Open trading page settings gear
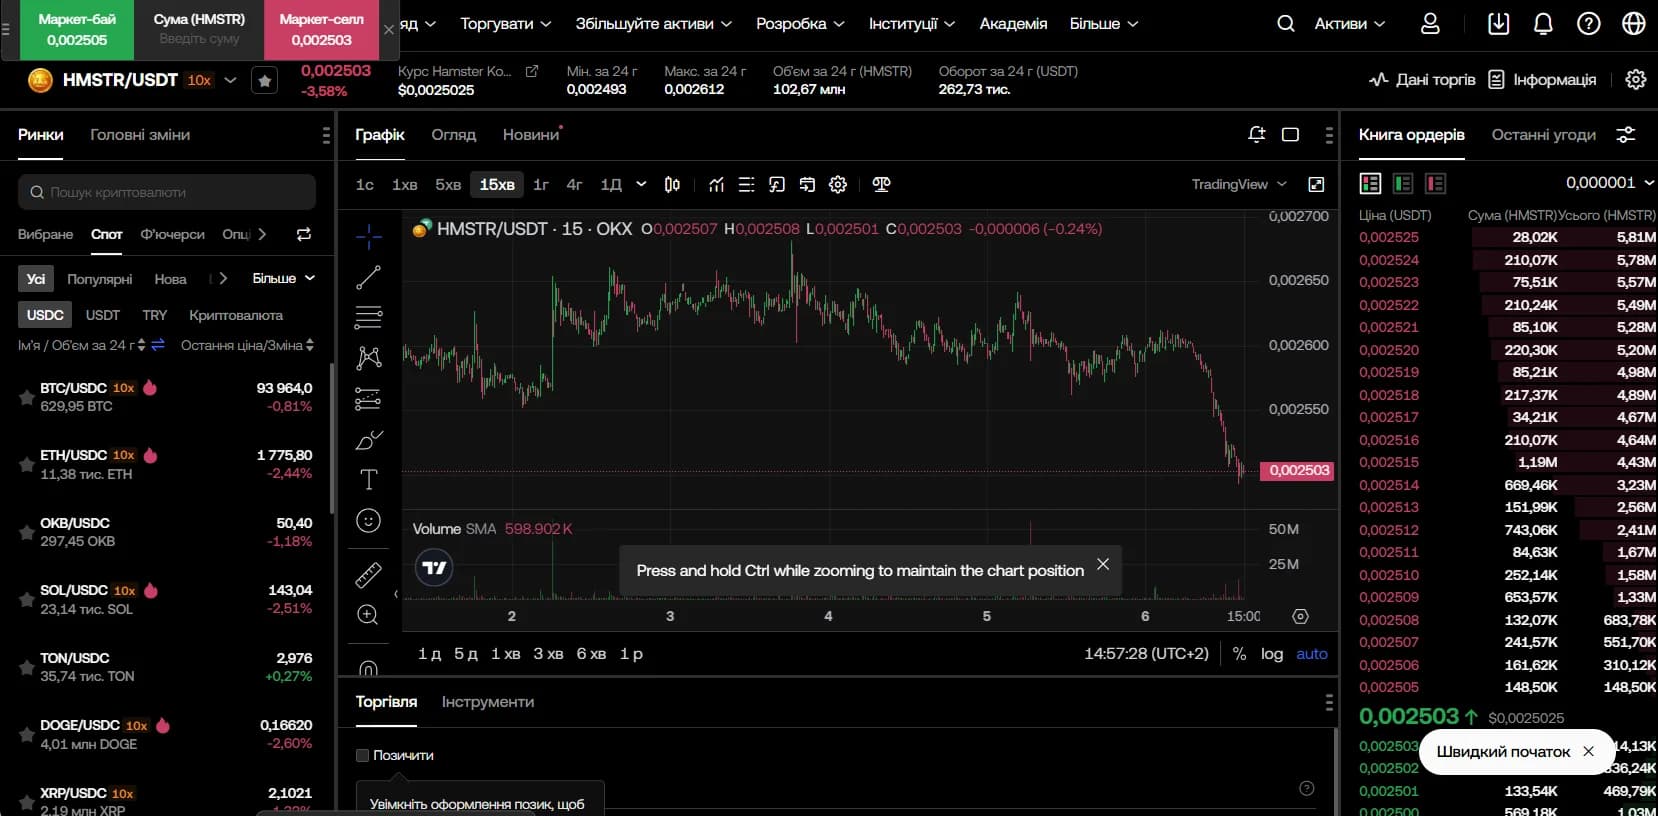Screen dimensions: 1658x816 coord(1635,79)
